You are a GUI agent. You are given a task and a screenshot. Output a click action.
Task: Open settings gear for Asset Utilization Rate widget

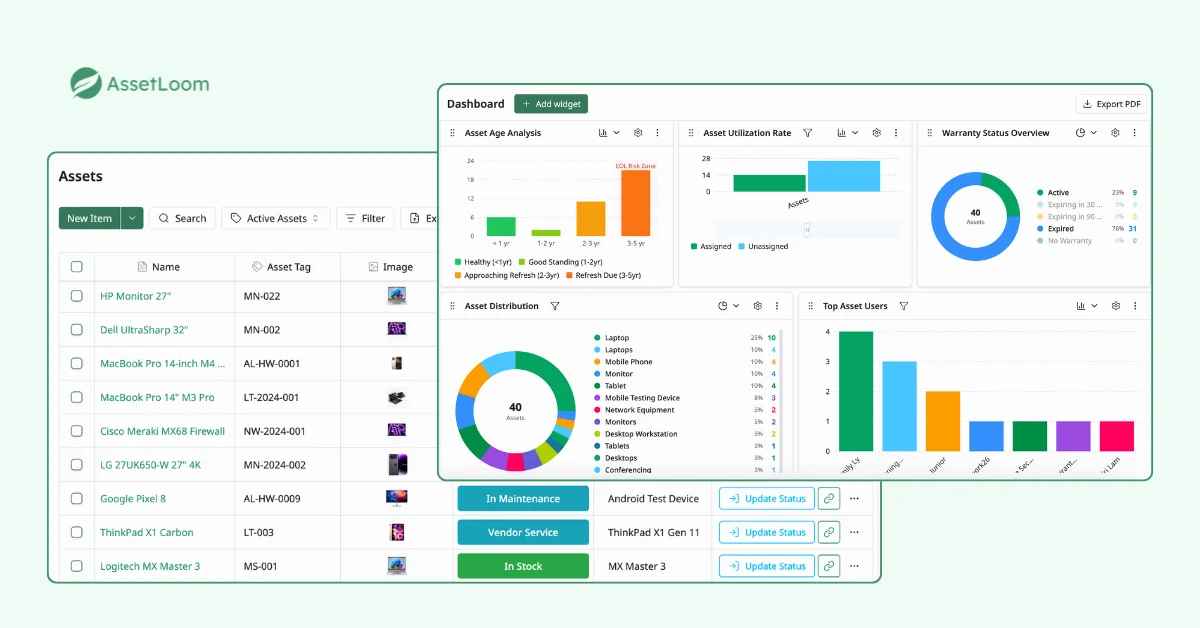(x=876, y=133)
